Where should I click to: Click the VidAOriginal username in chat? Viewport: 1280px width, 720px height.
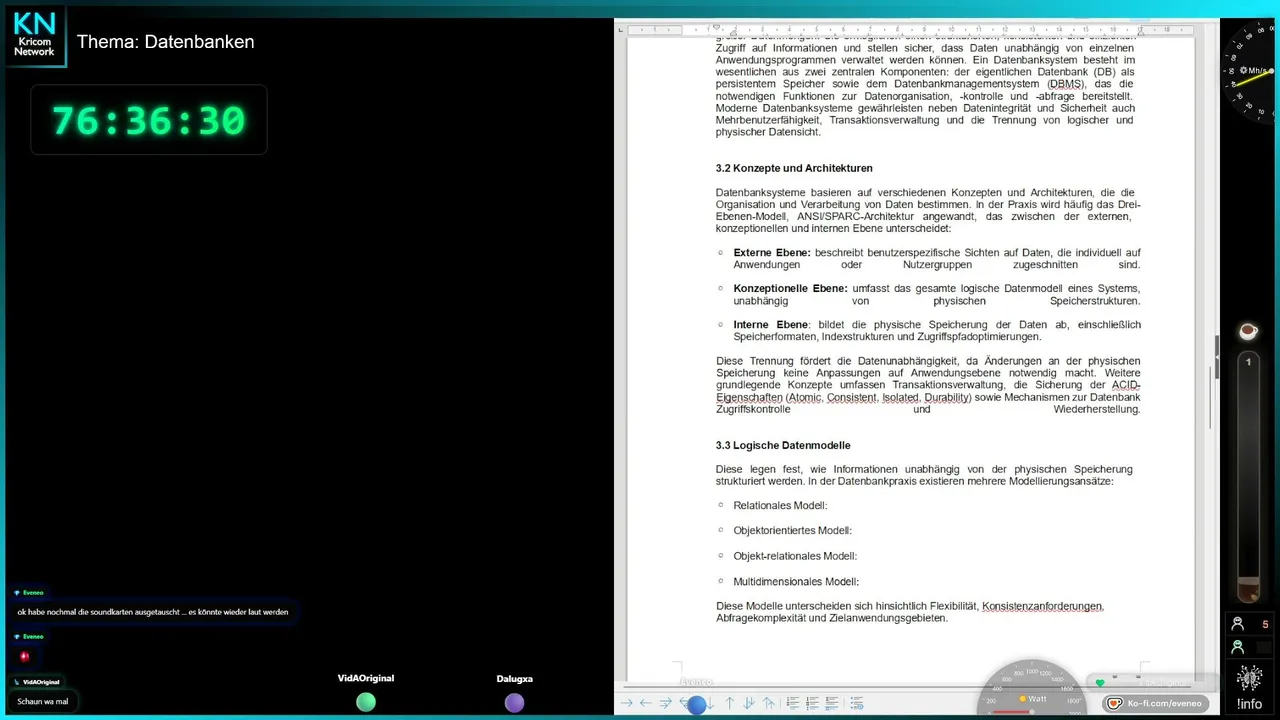tap(41, 682)
